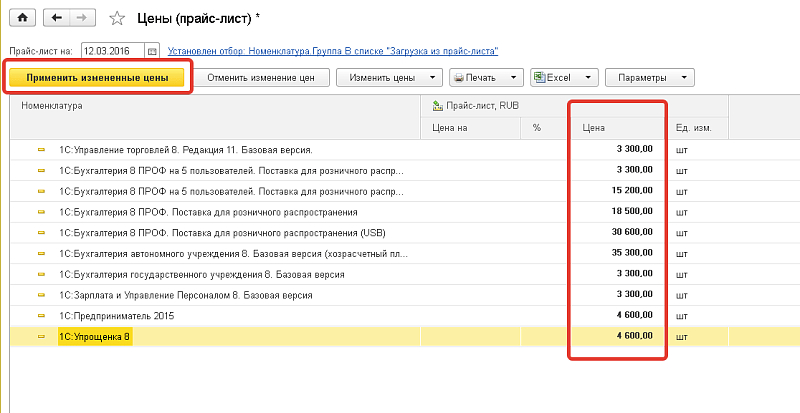Apply changed prices with Применить измененные цены

(x=97, y=78)
